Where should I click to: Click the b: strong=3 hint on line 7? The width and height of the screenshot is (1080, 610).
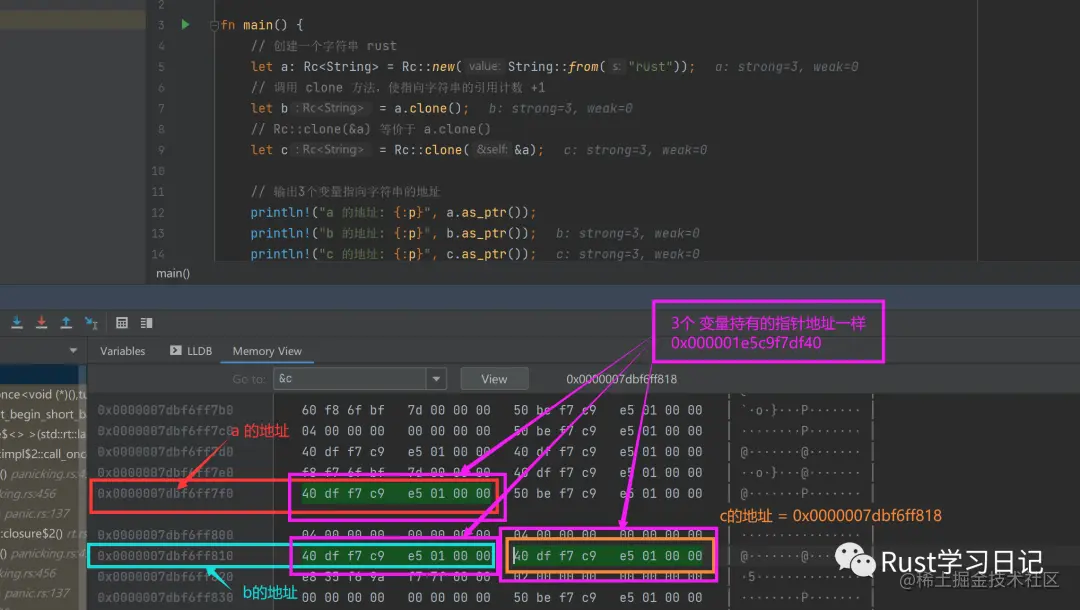click(x=561, y=108)
